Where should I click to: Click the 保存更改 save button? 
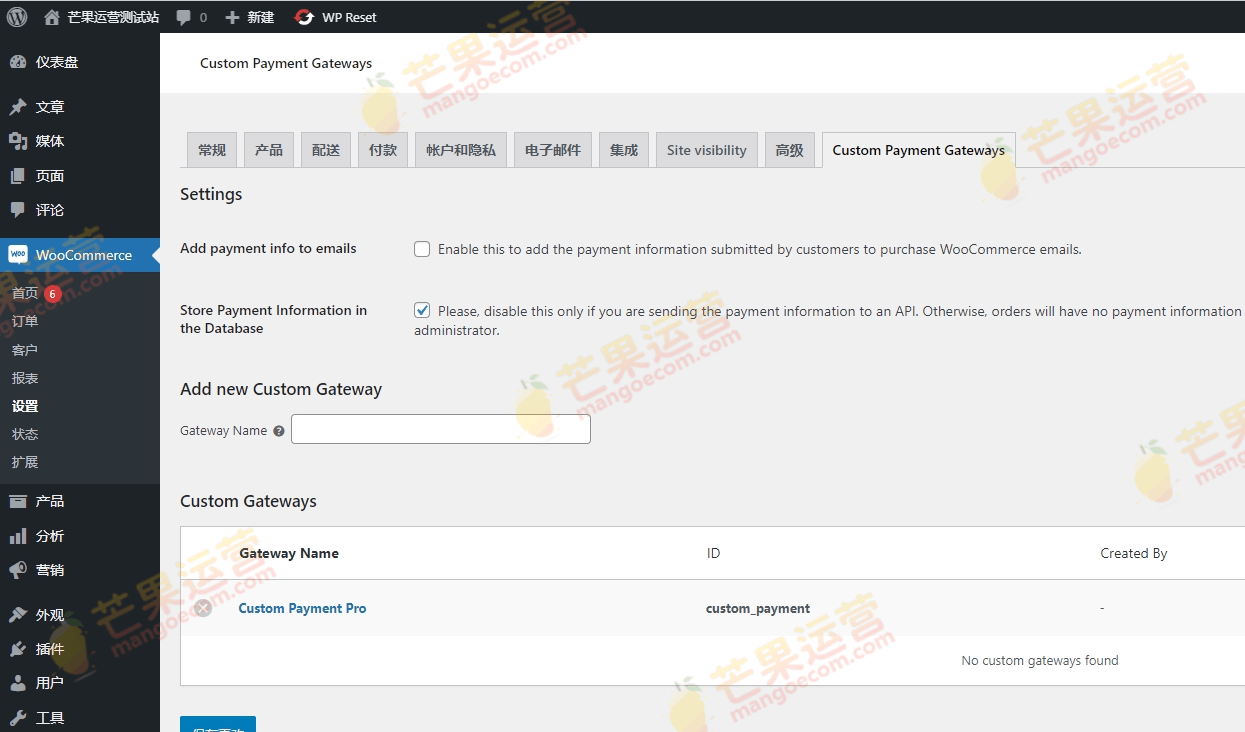217,727
